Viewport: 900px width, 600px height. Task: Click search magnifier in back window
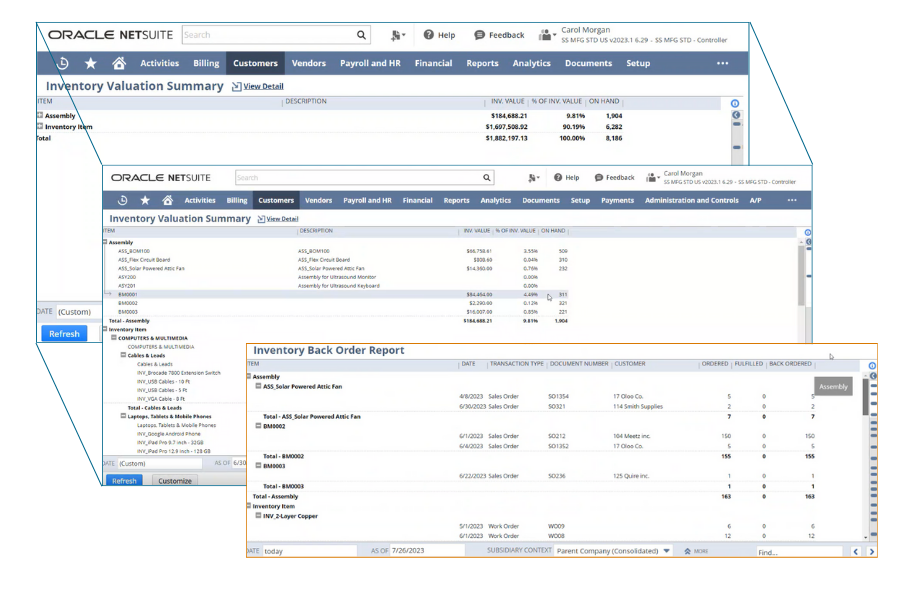click(361, 35)
